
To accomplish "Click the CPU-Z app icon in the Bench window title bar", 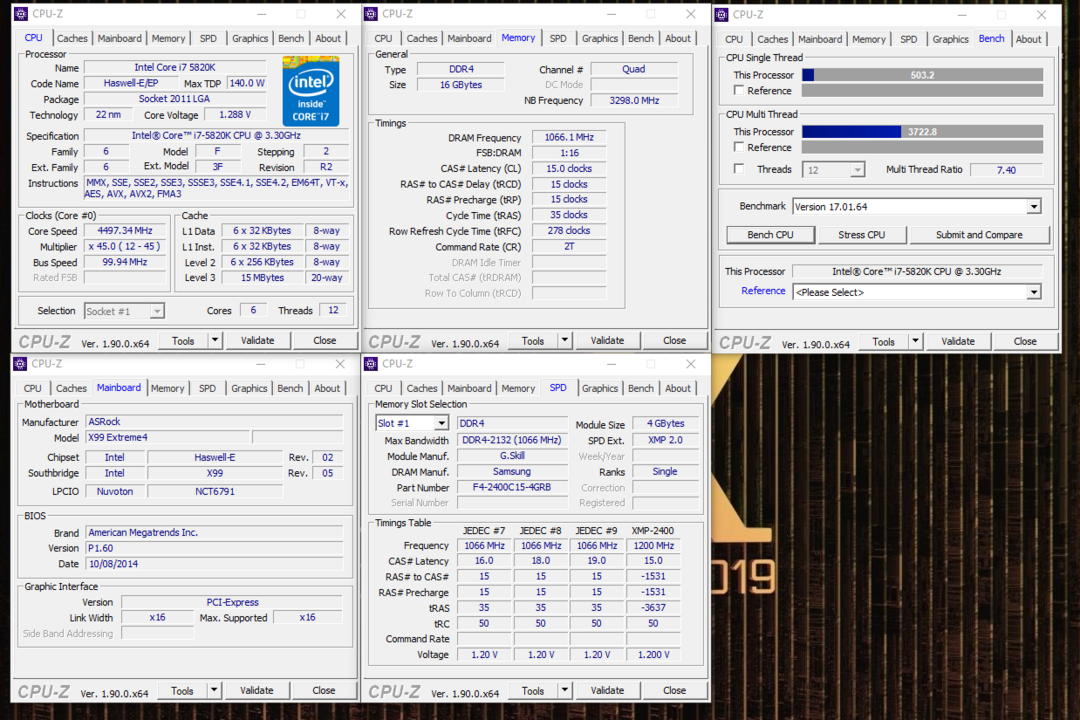I will click(722, 14).
